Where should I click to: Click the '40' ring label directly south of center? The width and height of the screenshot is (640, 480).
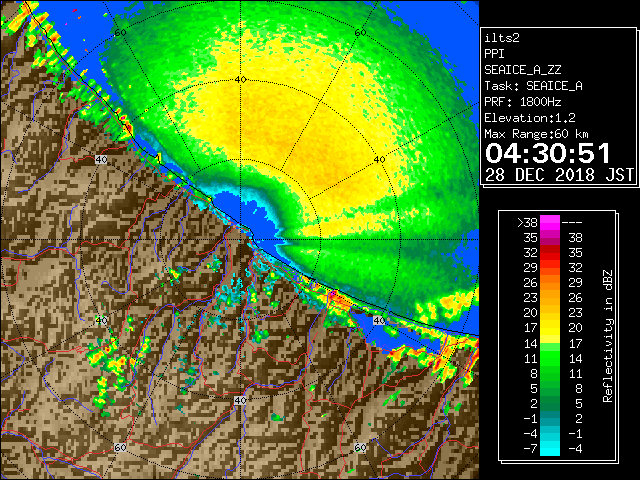click(240, 400)
